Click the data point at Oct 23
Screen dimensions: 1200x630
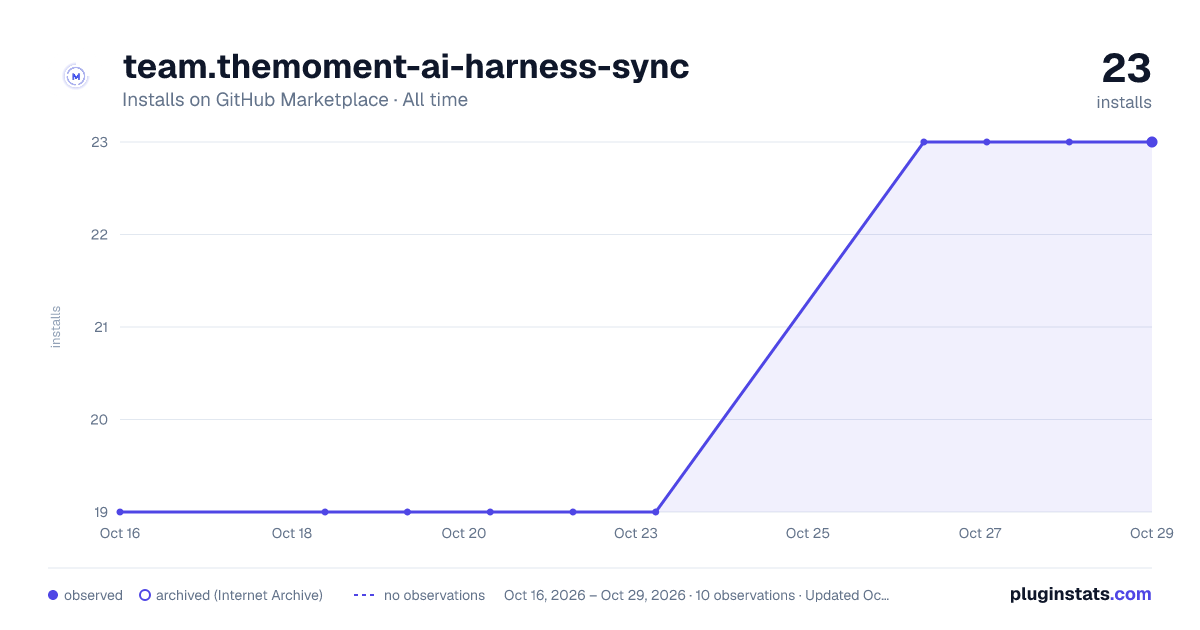pyautogui.click(x=656, y=512)
